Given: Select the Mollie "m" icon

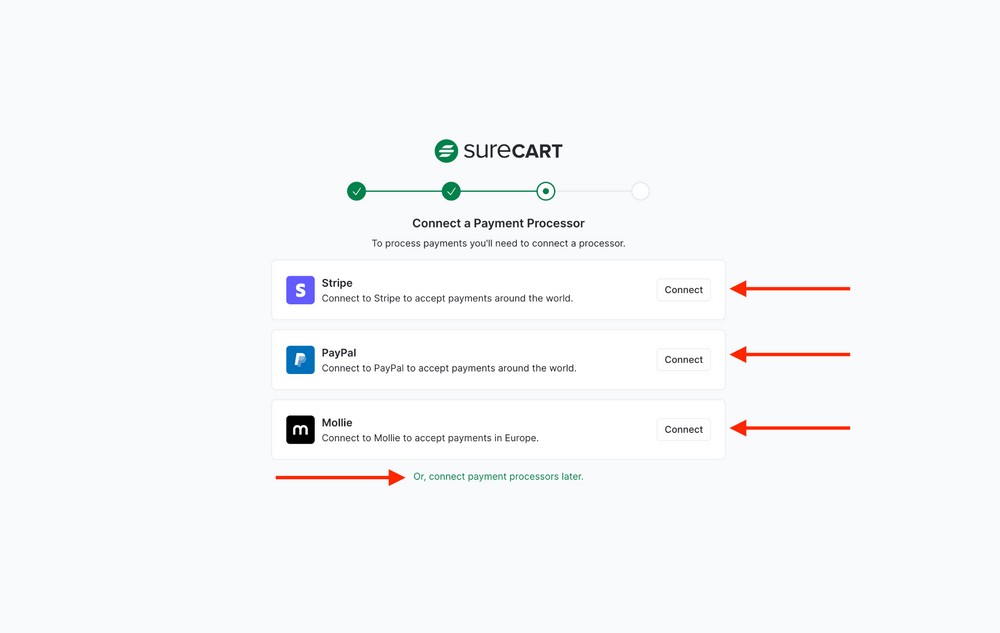Looking at the screenshot, I should [300, 429].
